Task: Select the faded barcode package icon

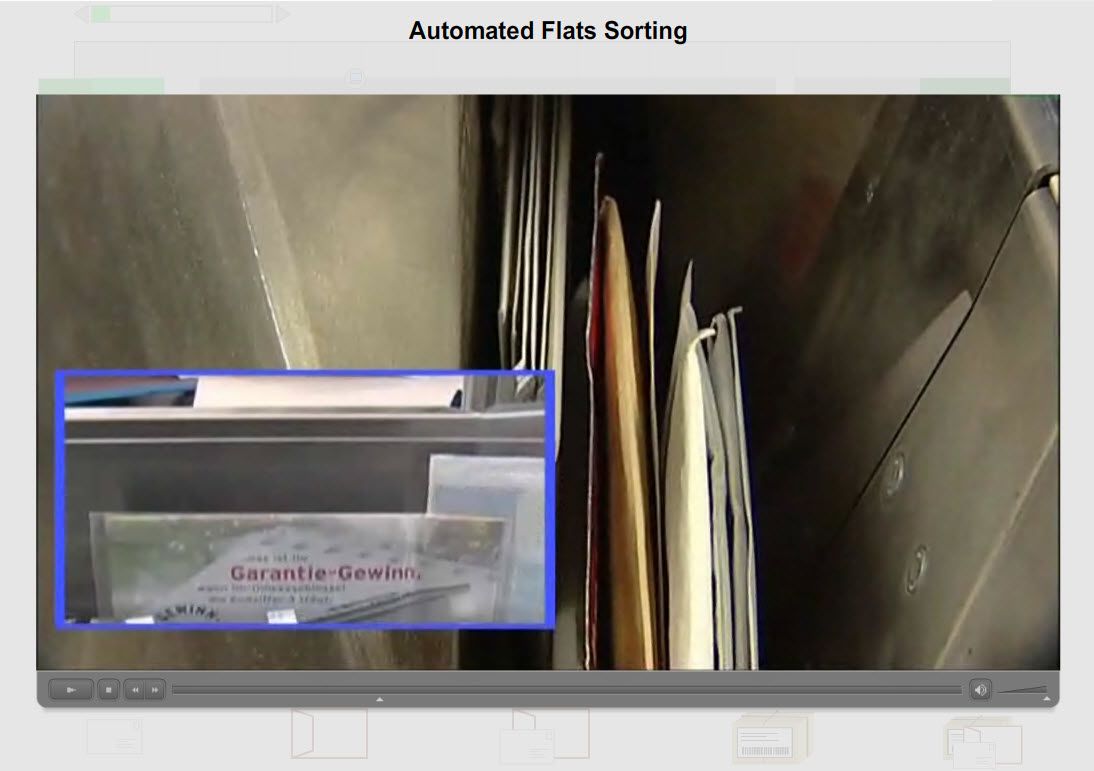Action: [x=771, y=738]
